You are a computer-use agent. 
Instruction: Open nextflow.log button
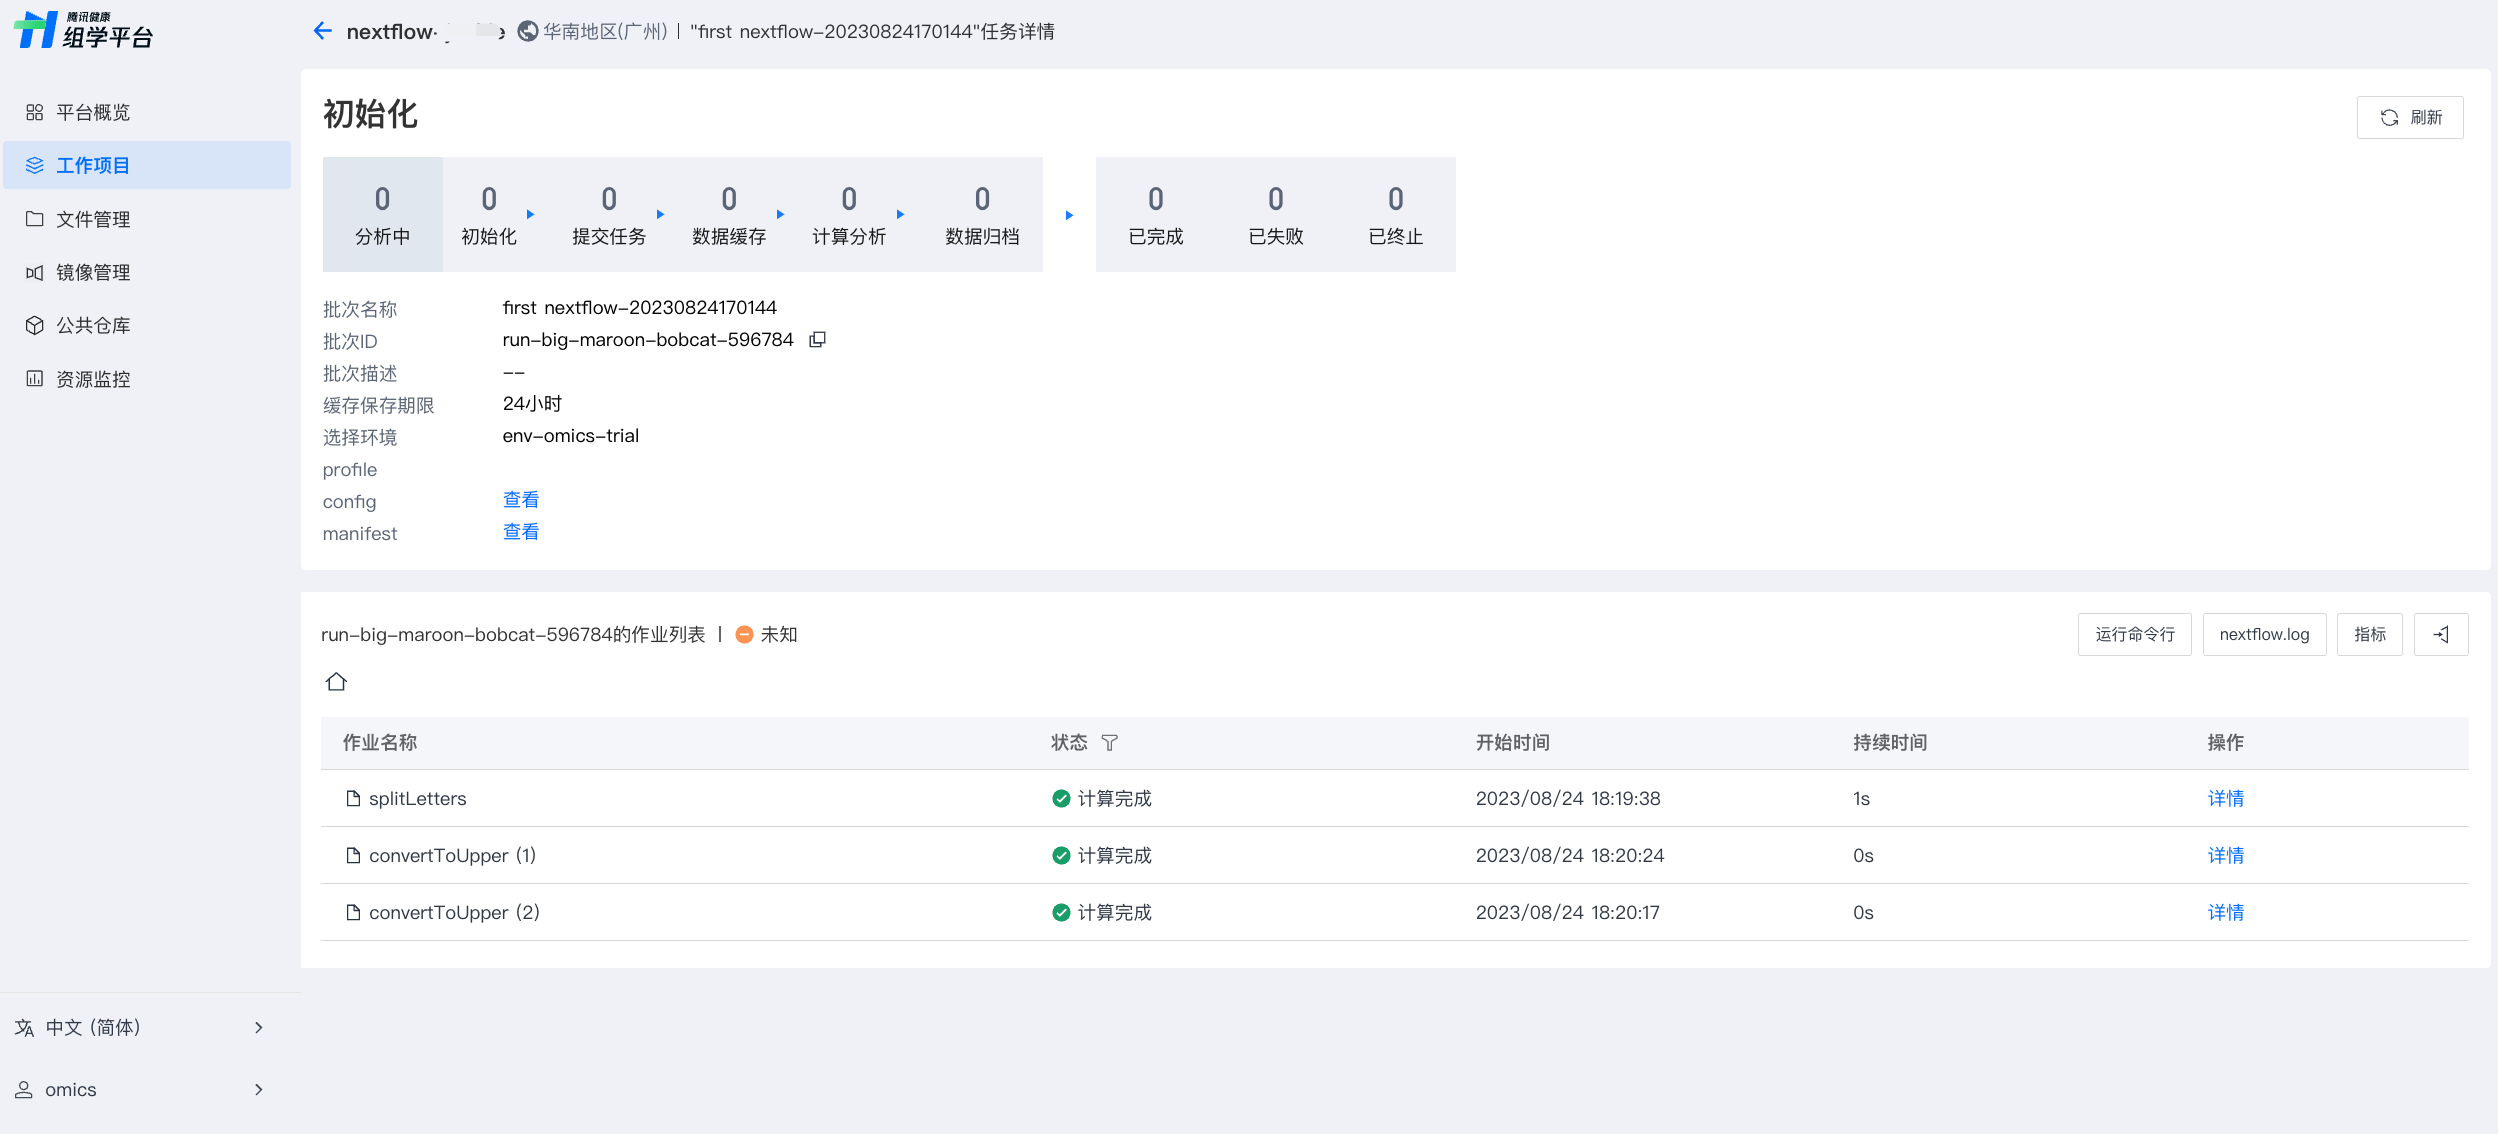(2263, 635)
